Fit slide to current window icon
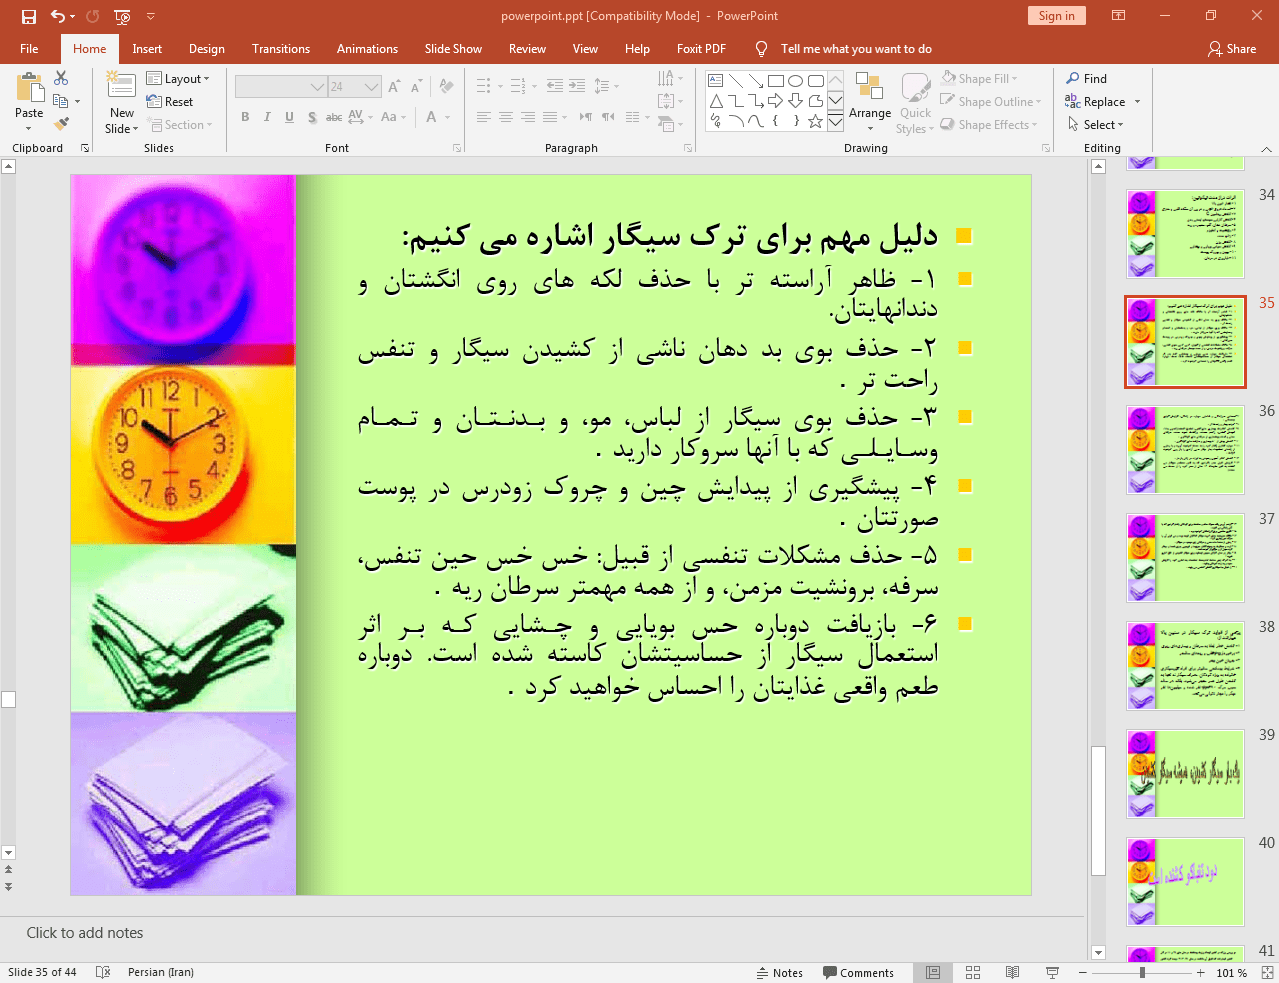This screenshot has height=983, width=1279. tap(1267, 972)
